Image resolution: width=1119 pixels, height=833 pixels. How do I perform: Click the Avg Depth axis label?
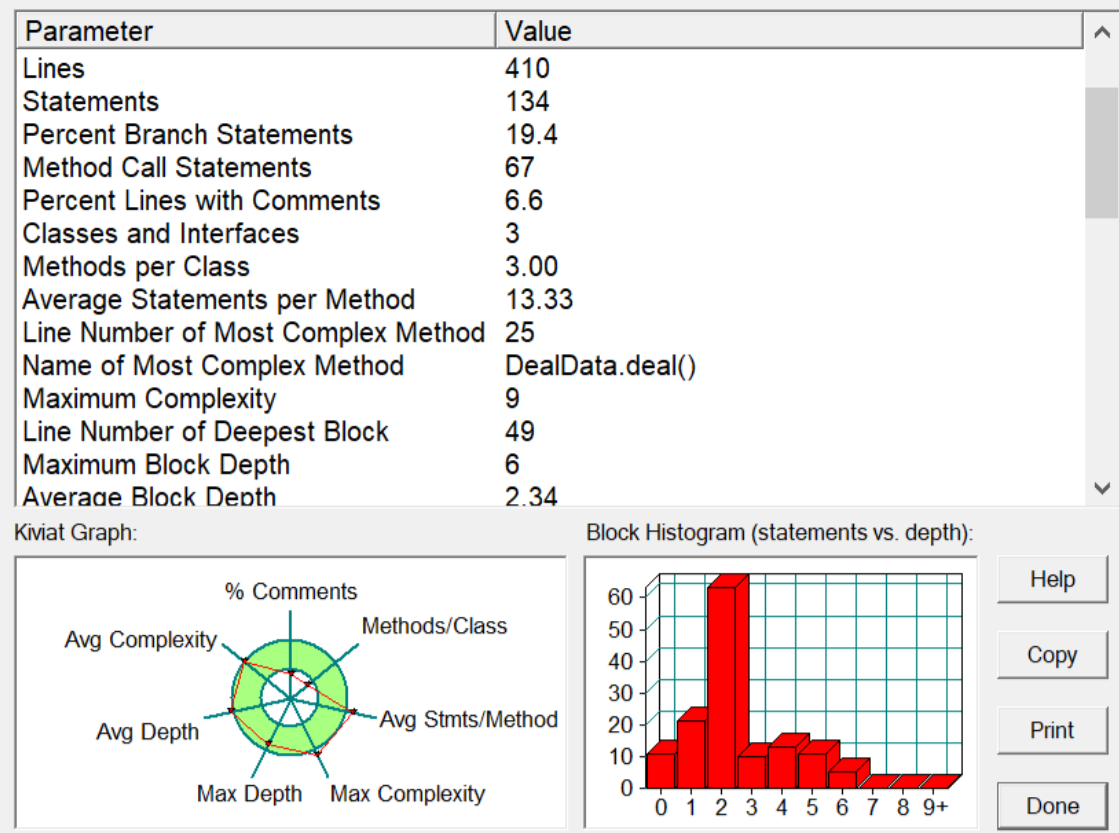point(147,732)
